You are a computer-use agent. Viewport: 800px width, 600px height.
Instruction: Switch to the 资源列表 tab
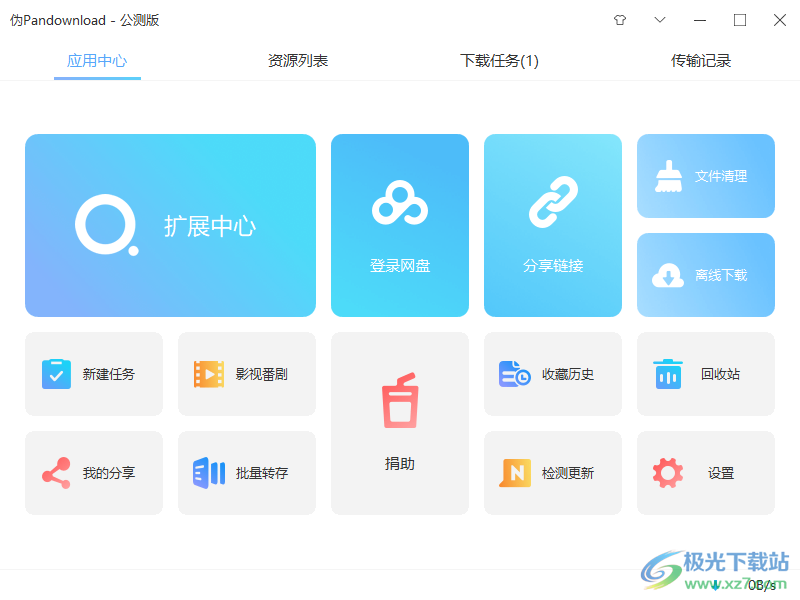(297, 60)
